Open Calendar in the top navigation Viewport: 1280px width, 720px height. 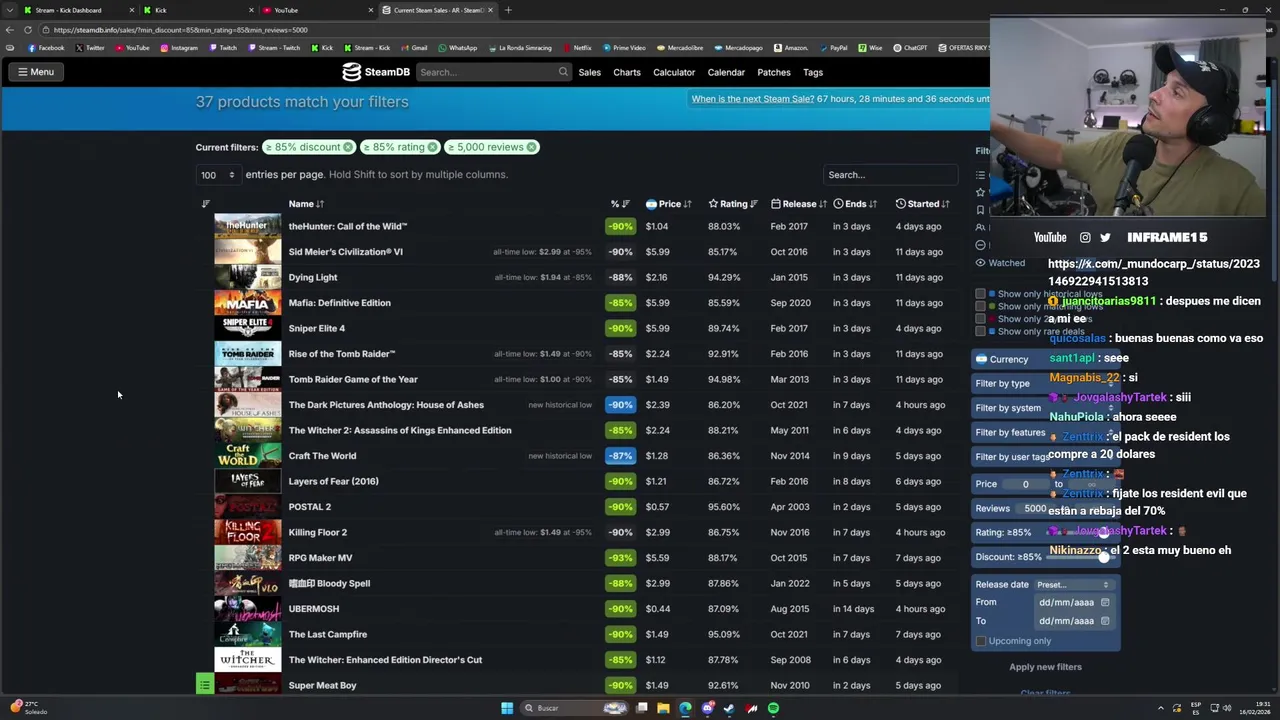(x=726, y=72)
